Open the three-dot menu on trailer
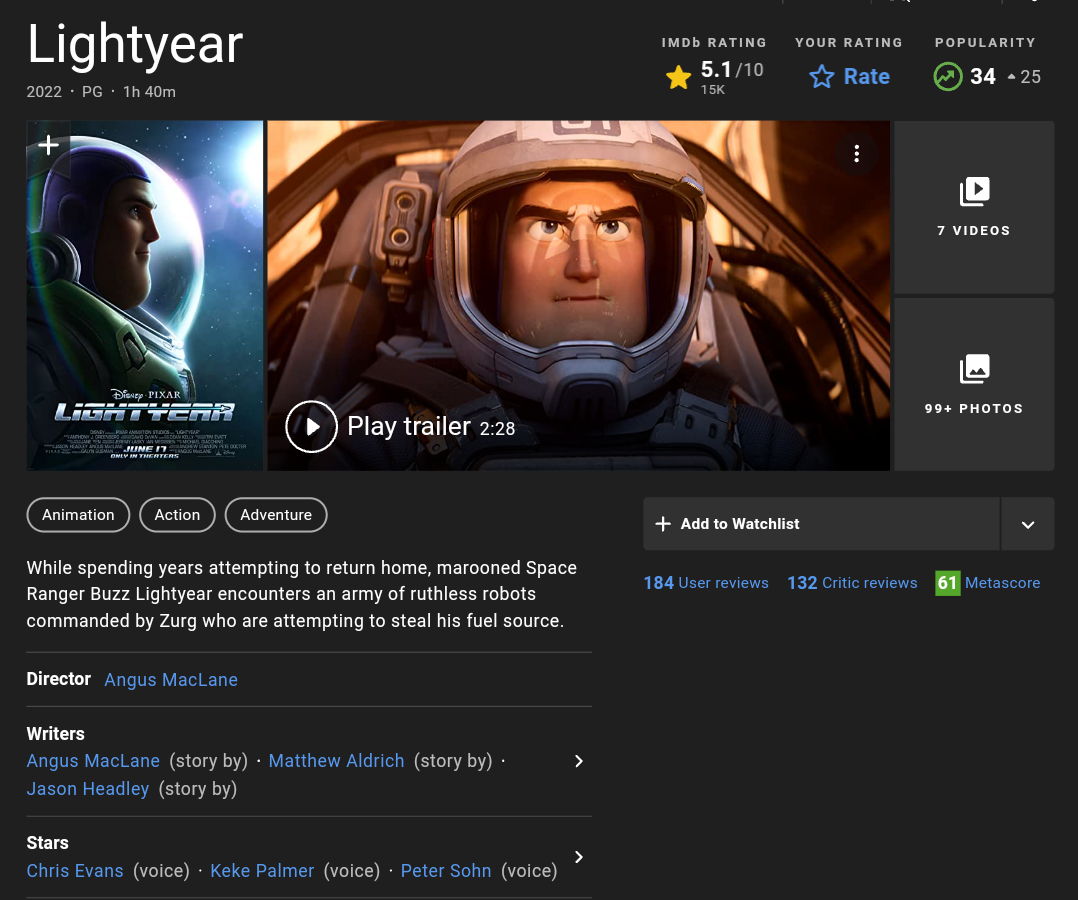Image resolution: width=1078 pixels, height=900 pixels. (856, 153)
